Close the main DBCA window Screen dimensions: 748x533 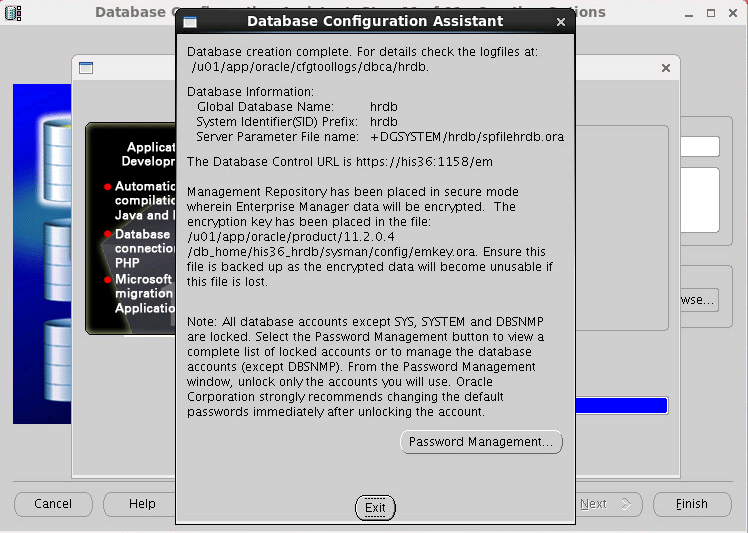pos(733,13)
